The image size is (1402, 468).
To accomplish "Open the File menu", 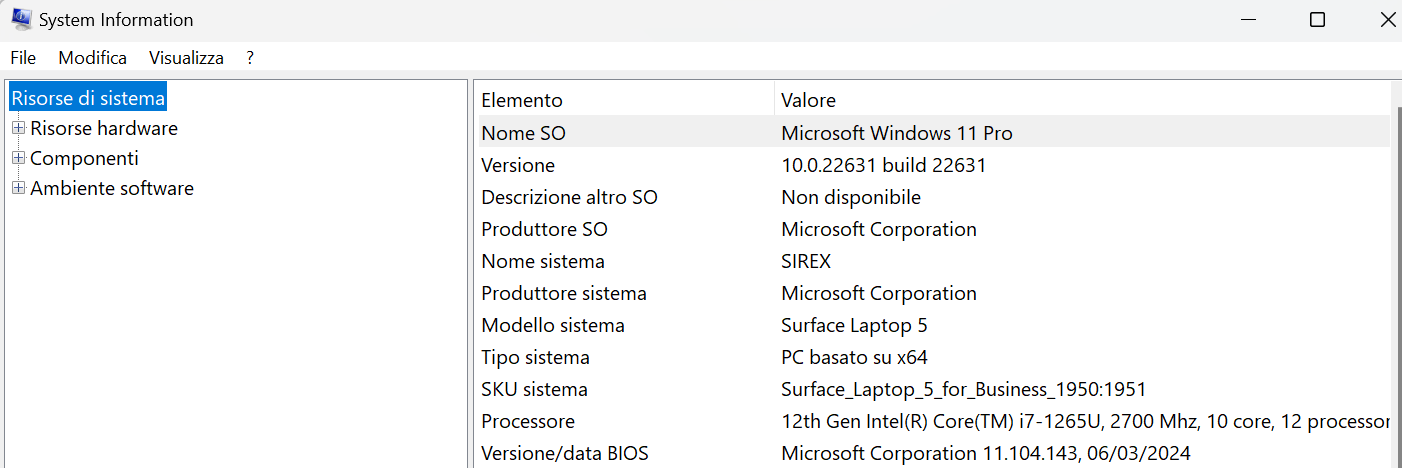I will point(23,58).
